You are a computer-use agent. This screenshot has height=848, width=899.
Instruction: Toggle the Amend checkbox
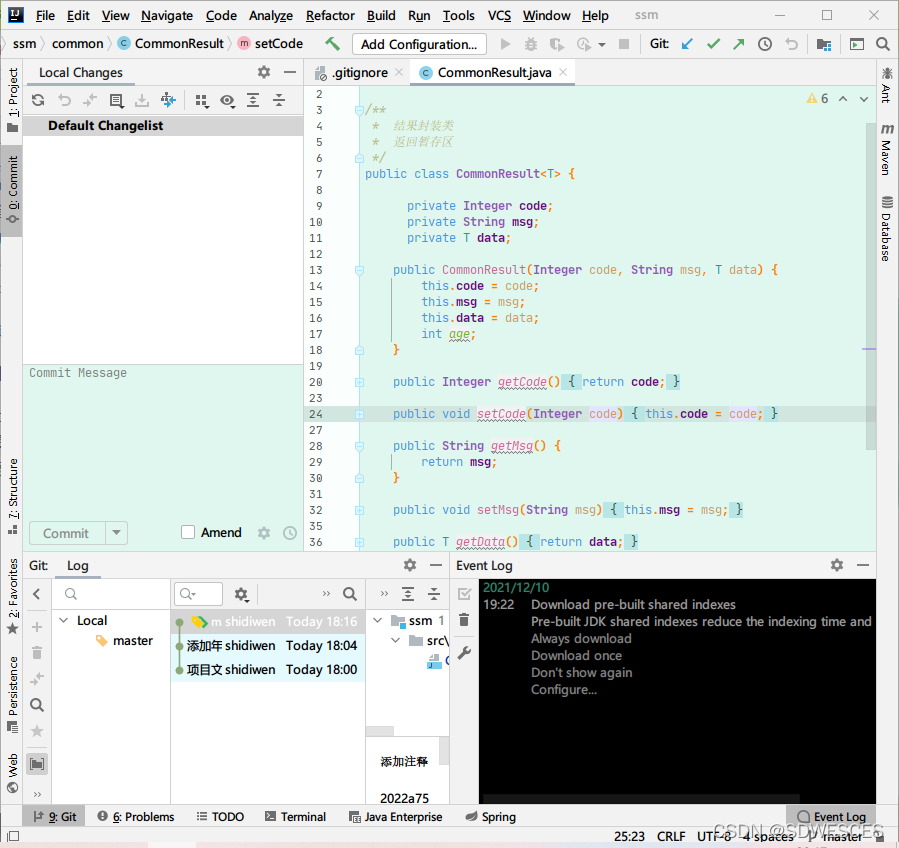[x=188, y=532]
